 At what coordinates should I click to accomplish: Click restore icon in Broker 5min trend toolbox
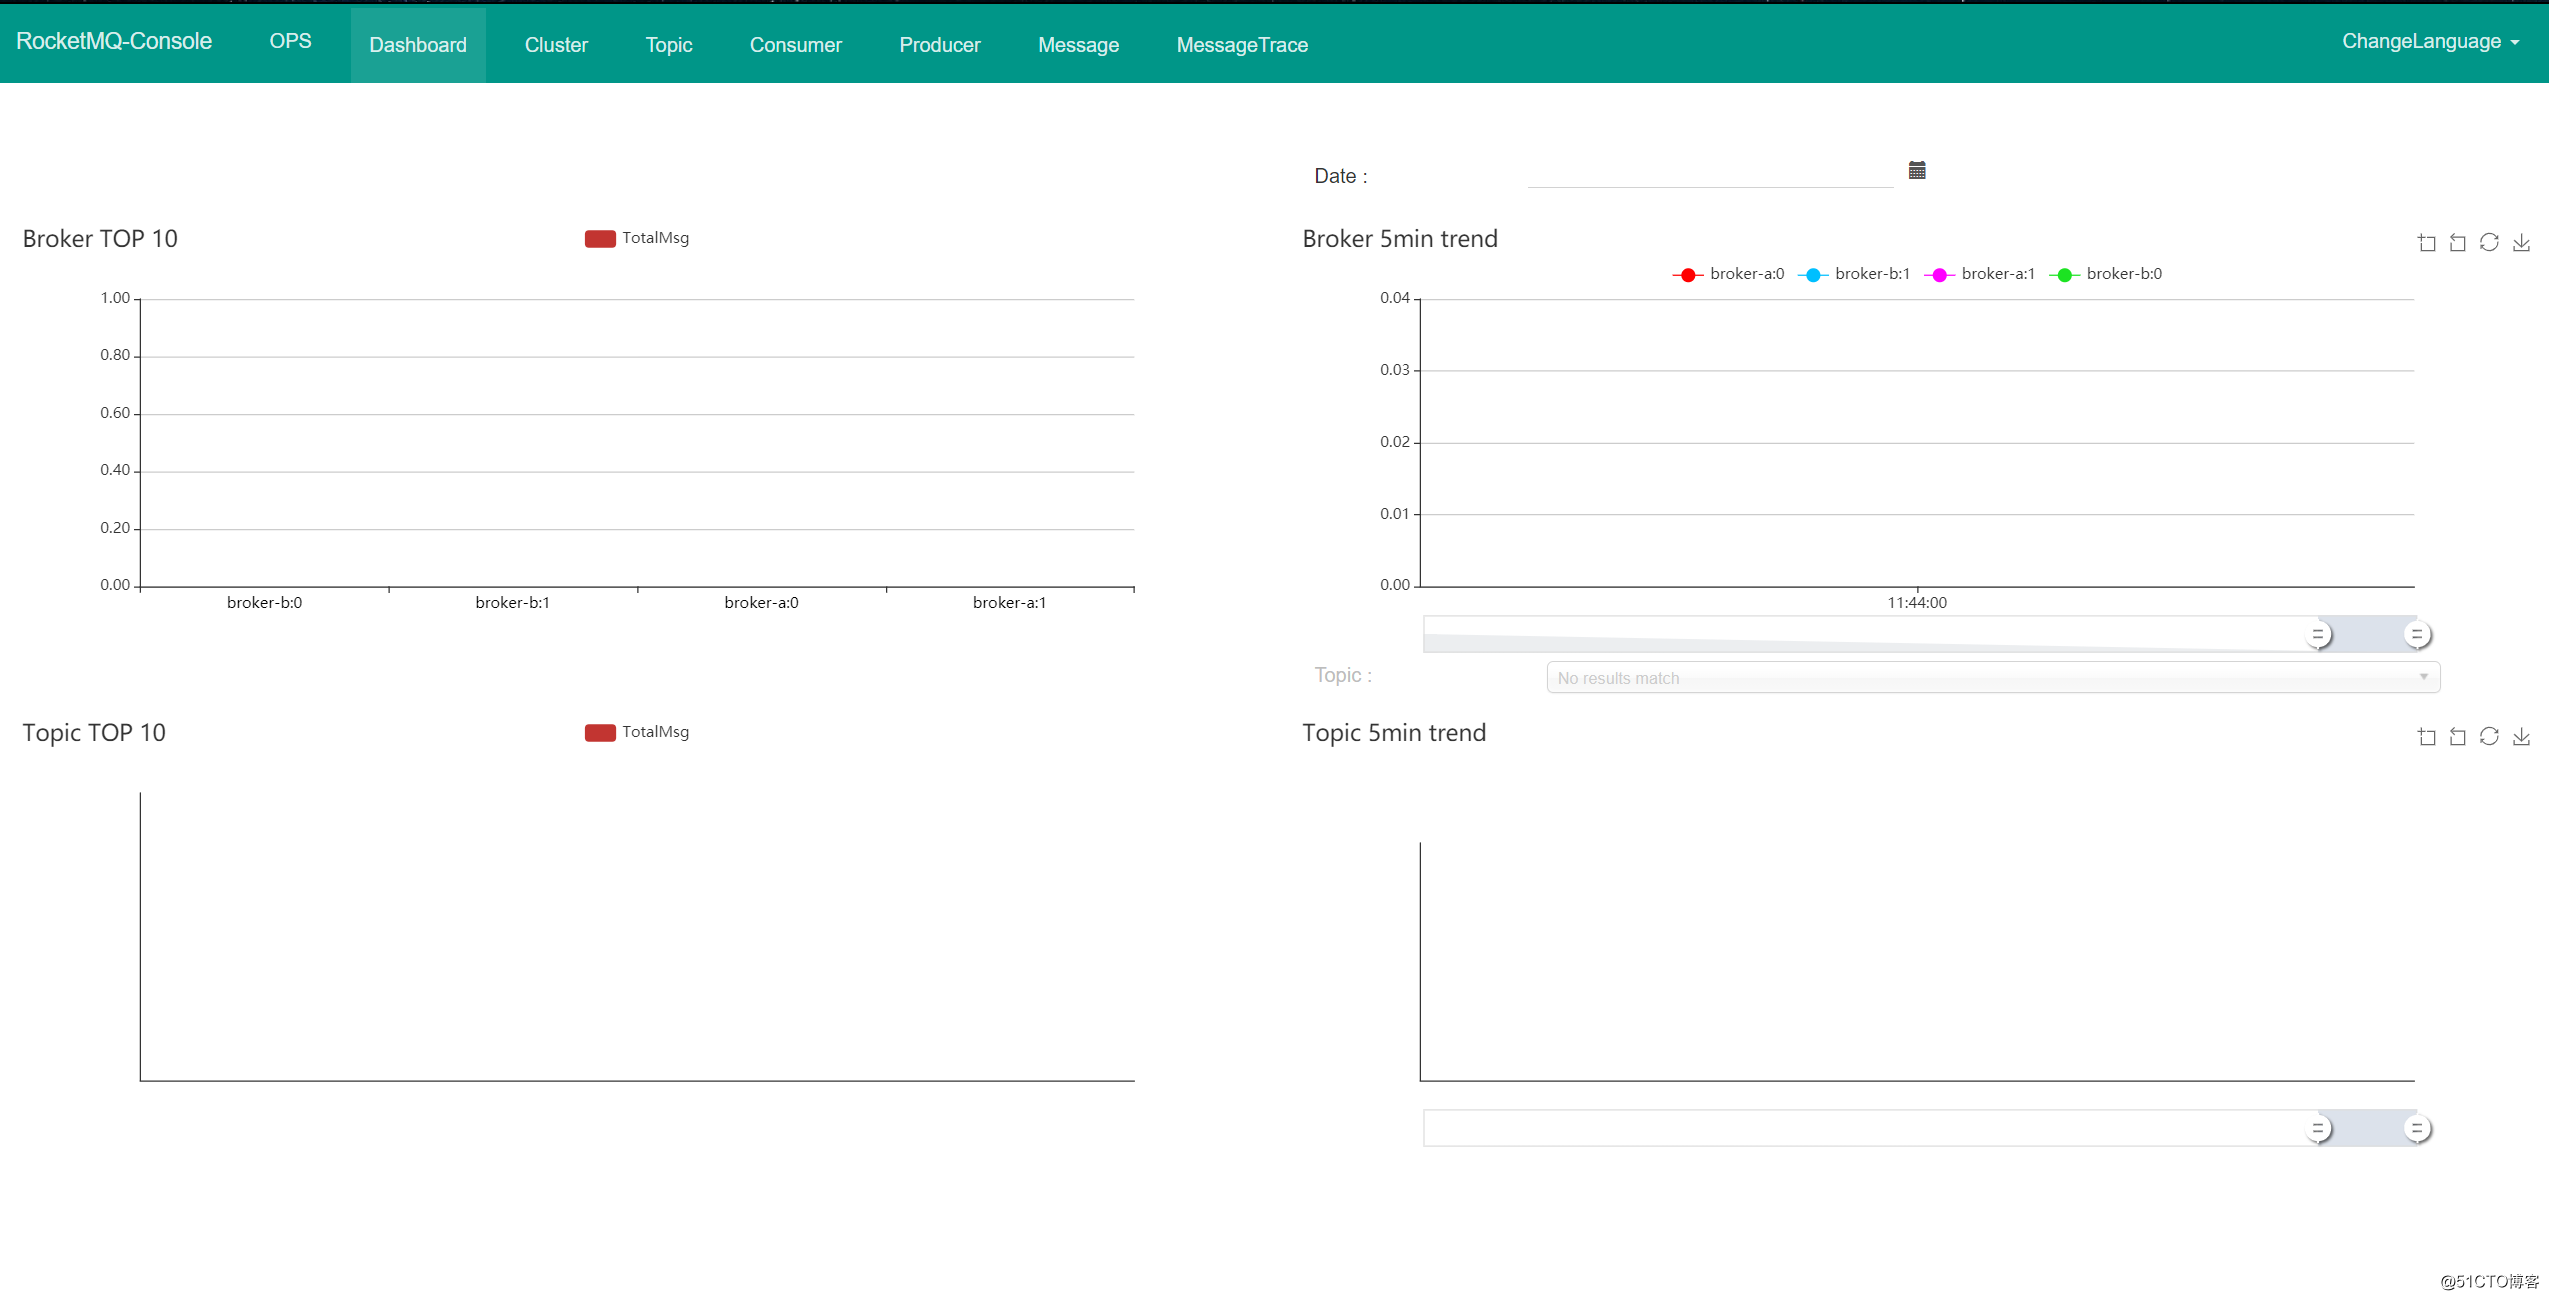click(x=2489, y=243)
